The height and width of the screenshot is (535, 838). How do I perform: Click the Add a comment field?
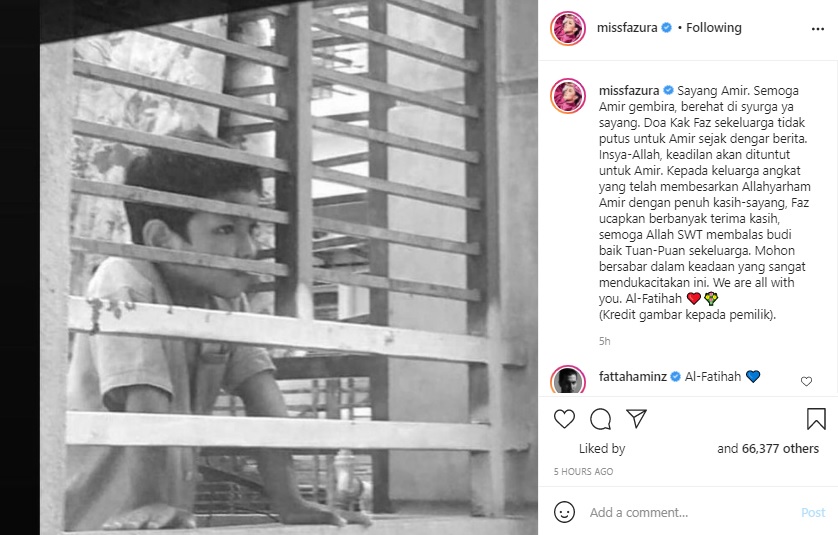click(x=689, y=513)
